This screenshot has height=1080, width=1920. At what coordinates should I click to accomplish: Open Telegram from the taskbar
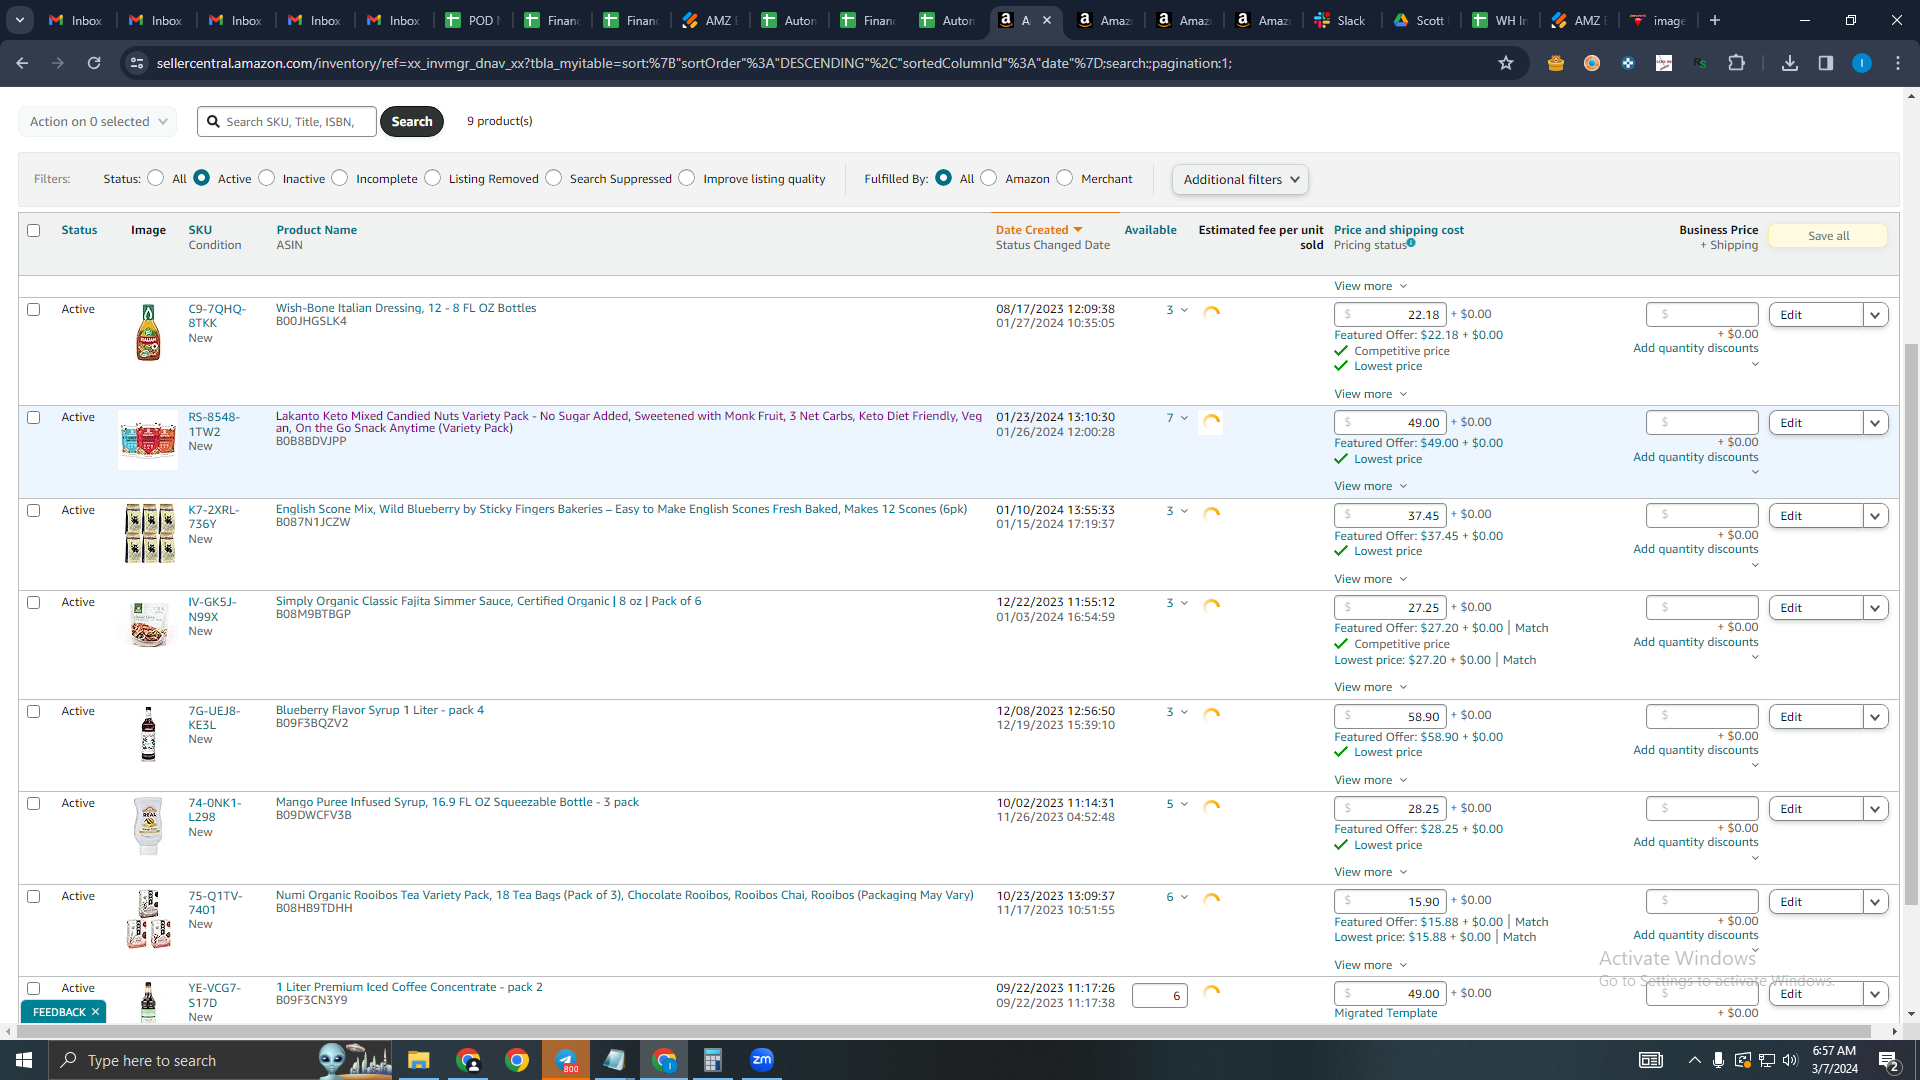coord(566,1060)
